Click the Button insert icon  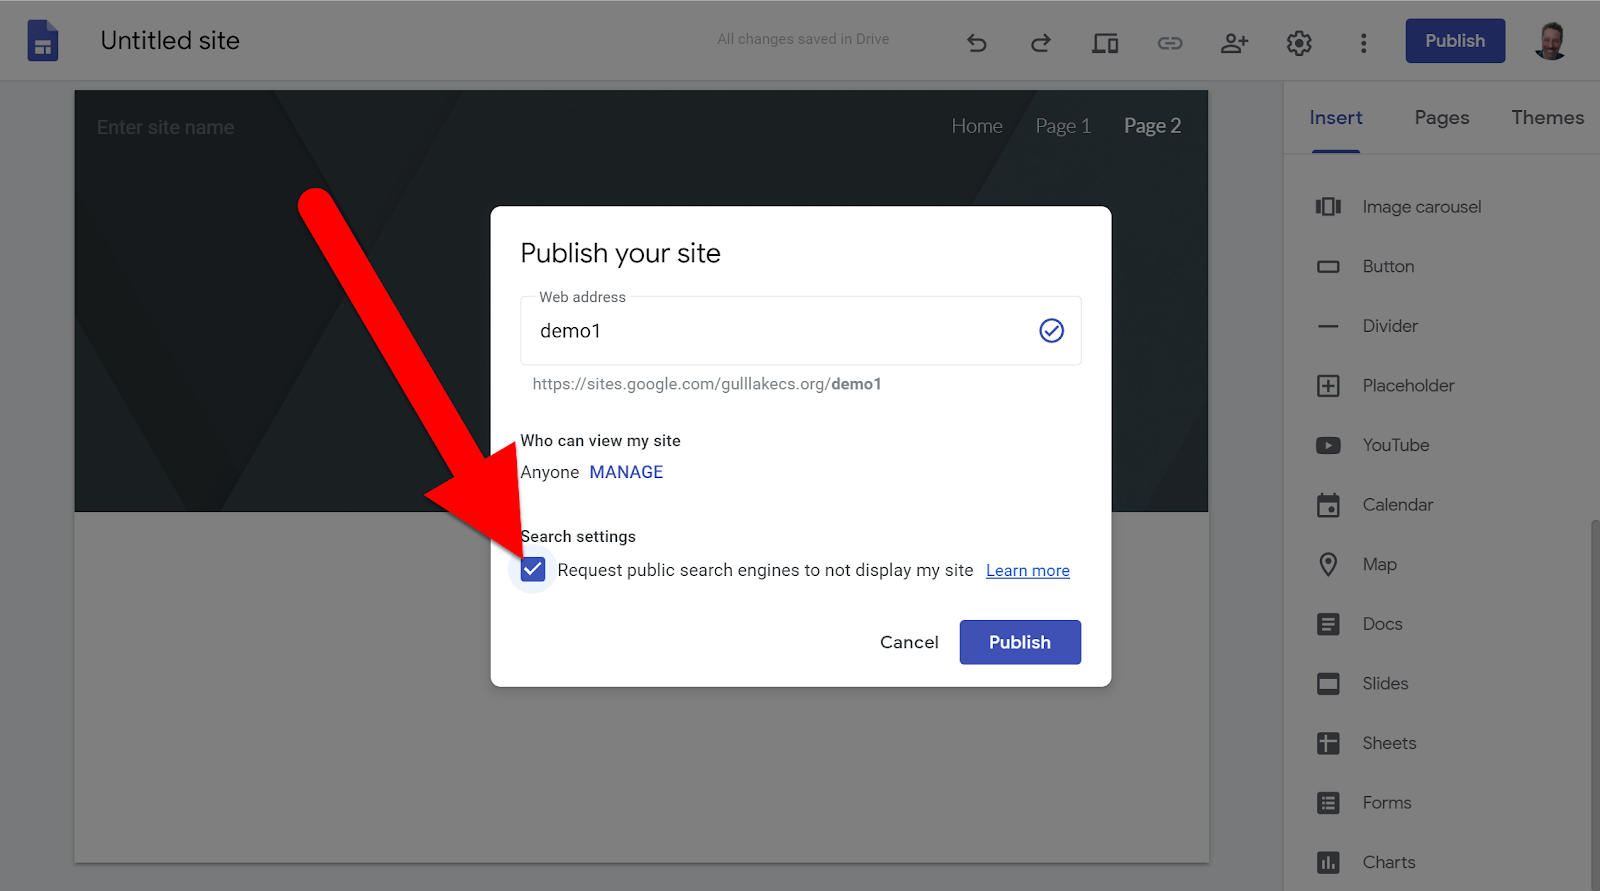coord(1328,267)
